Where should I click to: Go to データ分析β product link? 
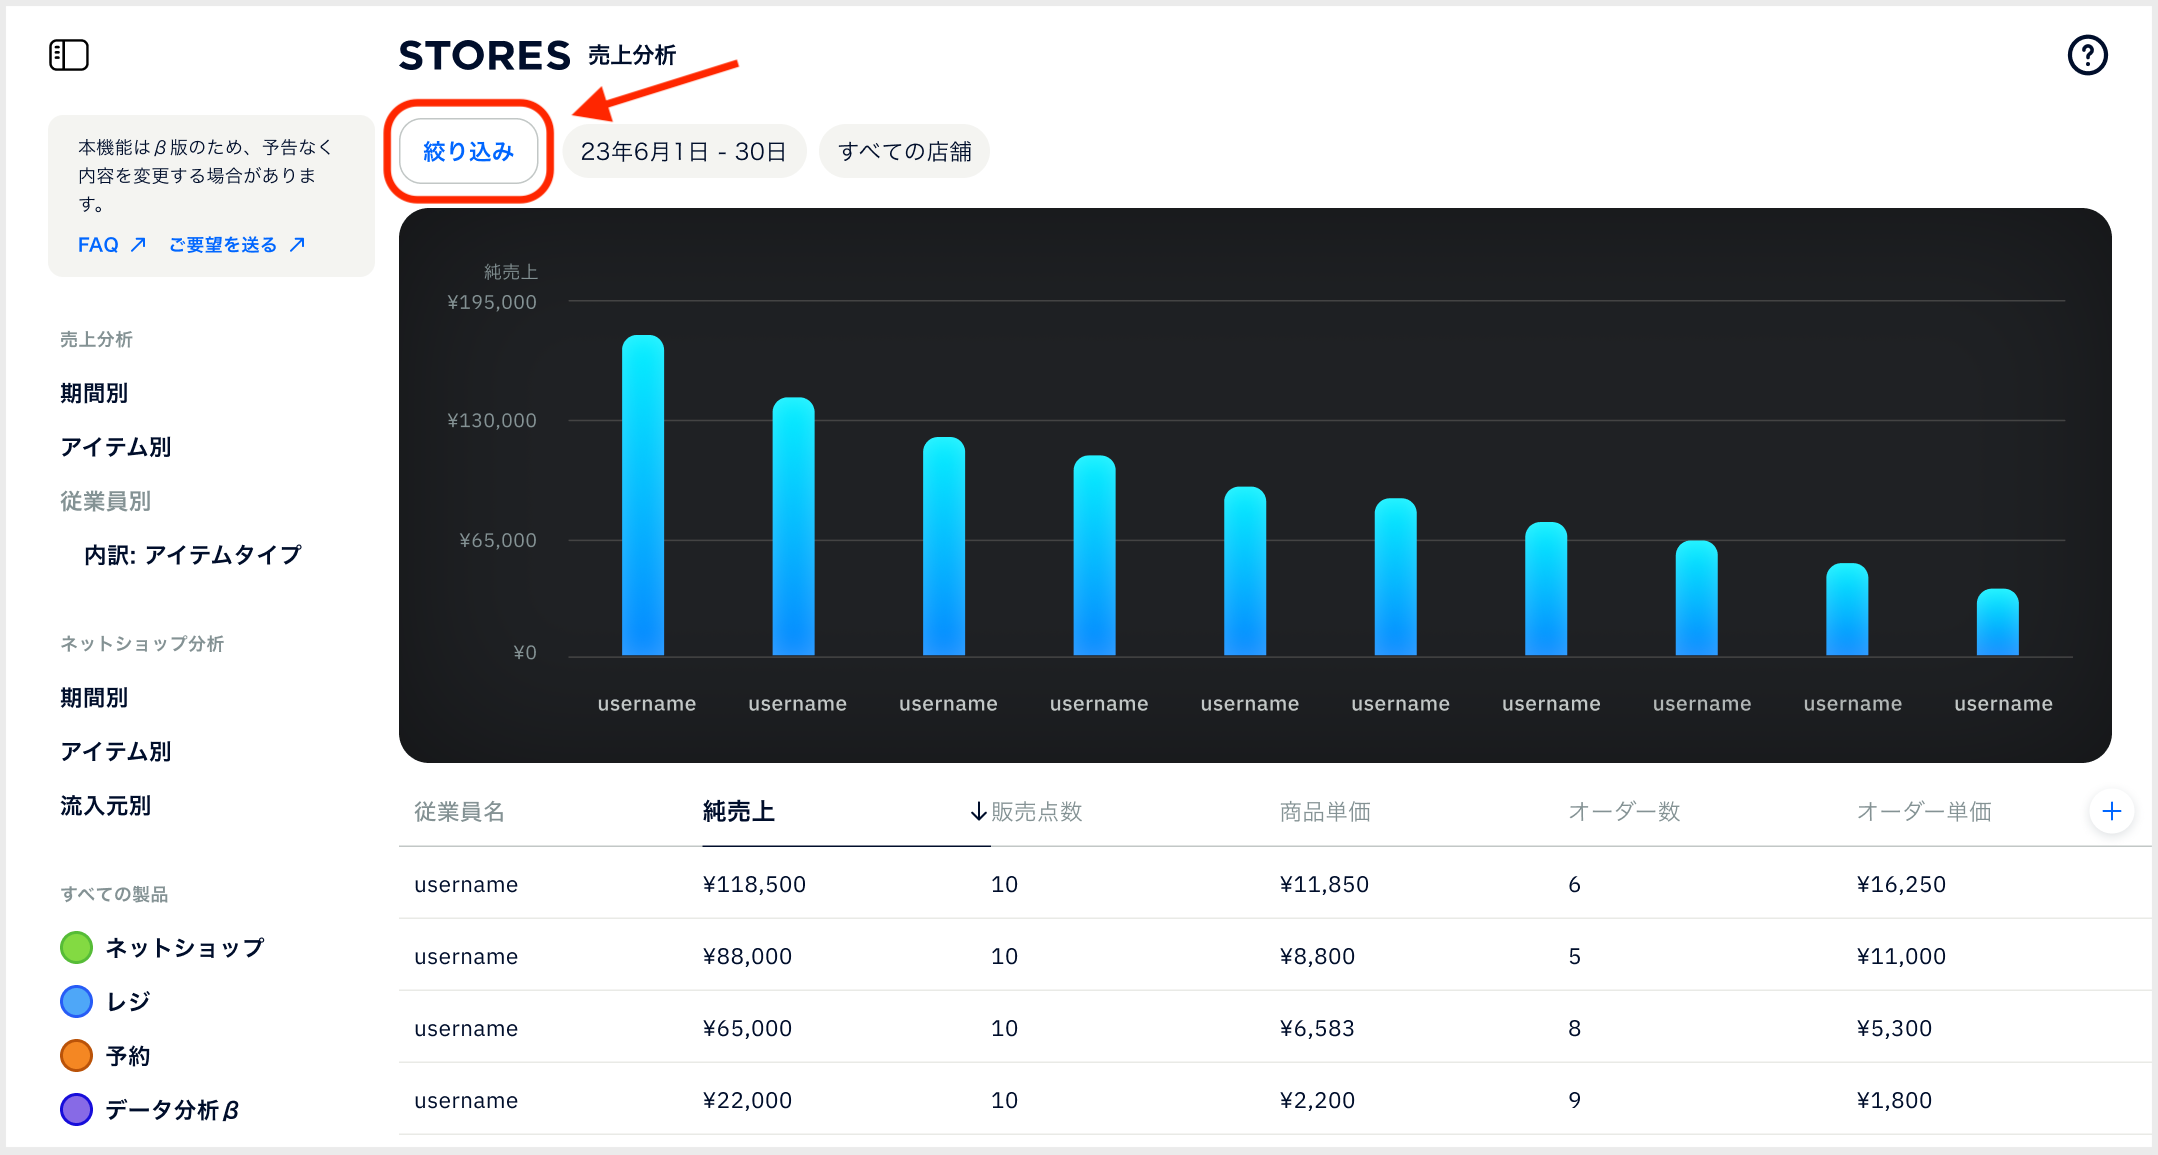coord(173,1109)
